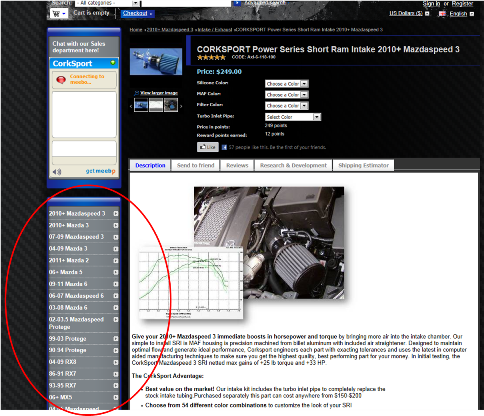Click the Sign in link
This screenshot has width=484, height=416.
[x=431, y=4]
